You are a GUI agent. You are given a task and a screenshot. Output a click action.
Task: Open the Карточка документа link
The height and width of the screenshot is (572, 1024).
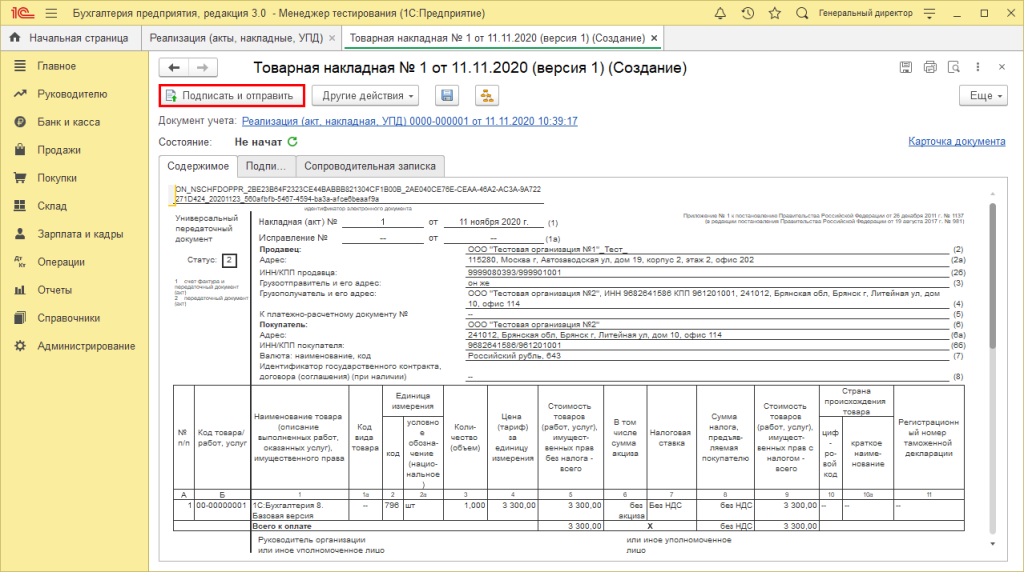(x=956, y=142)
